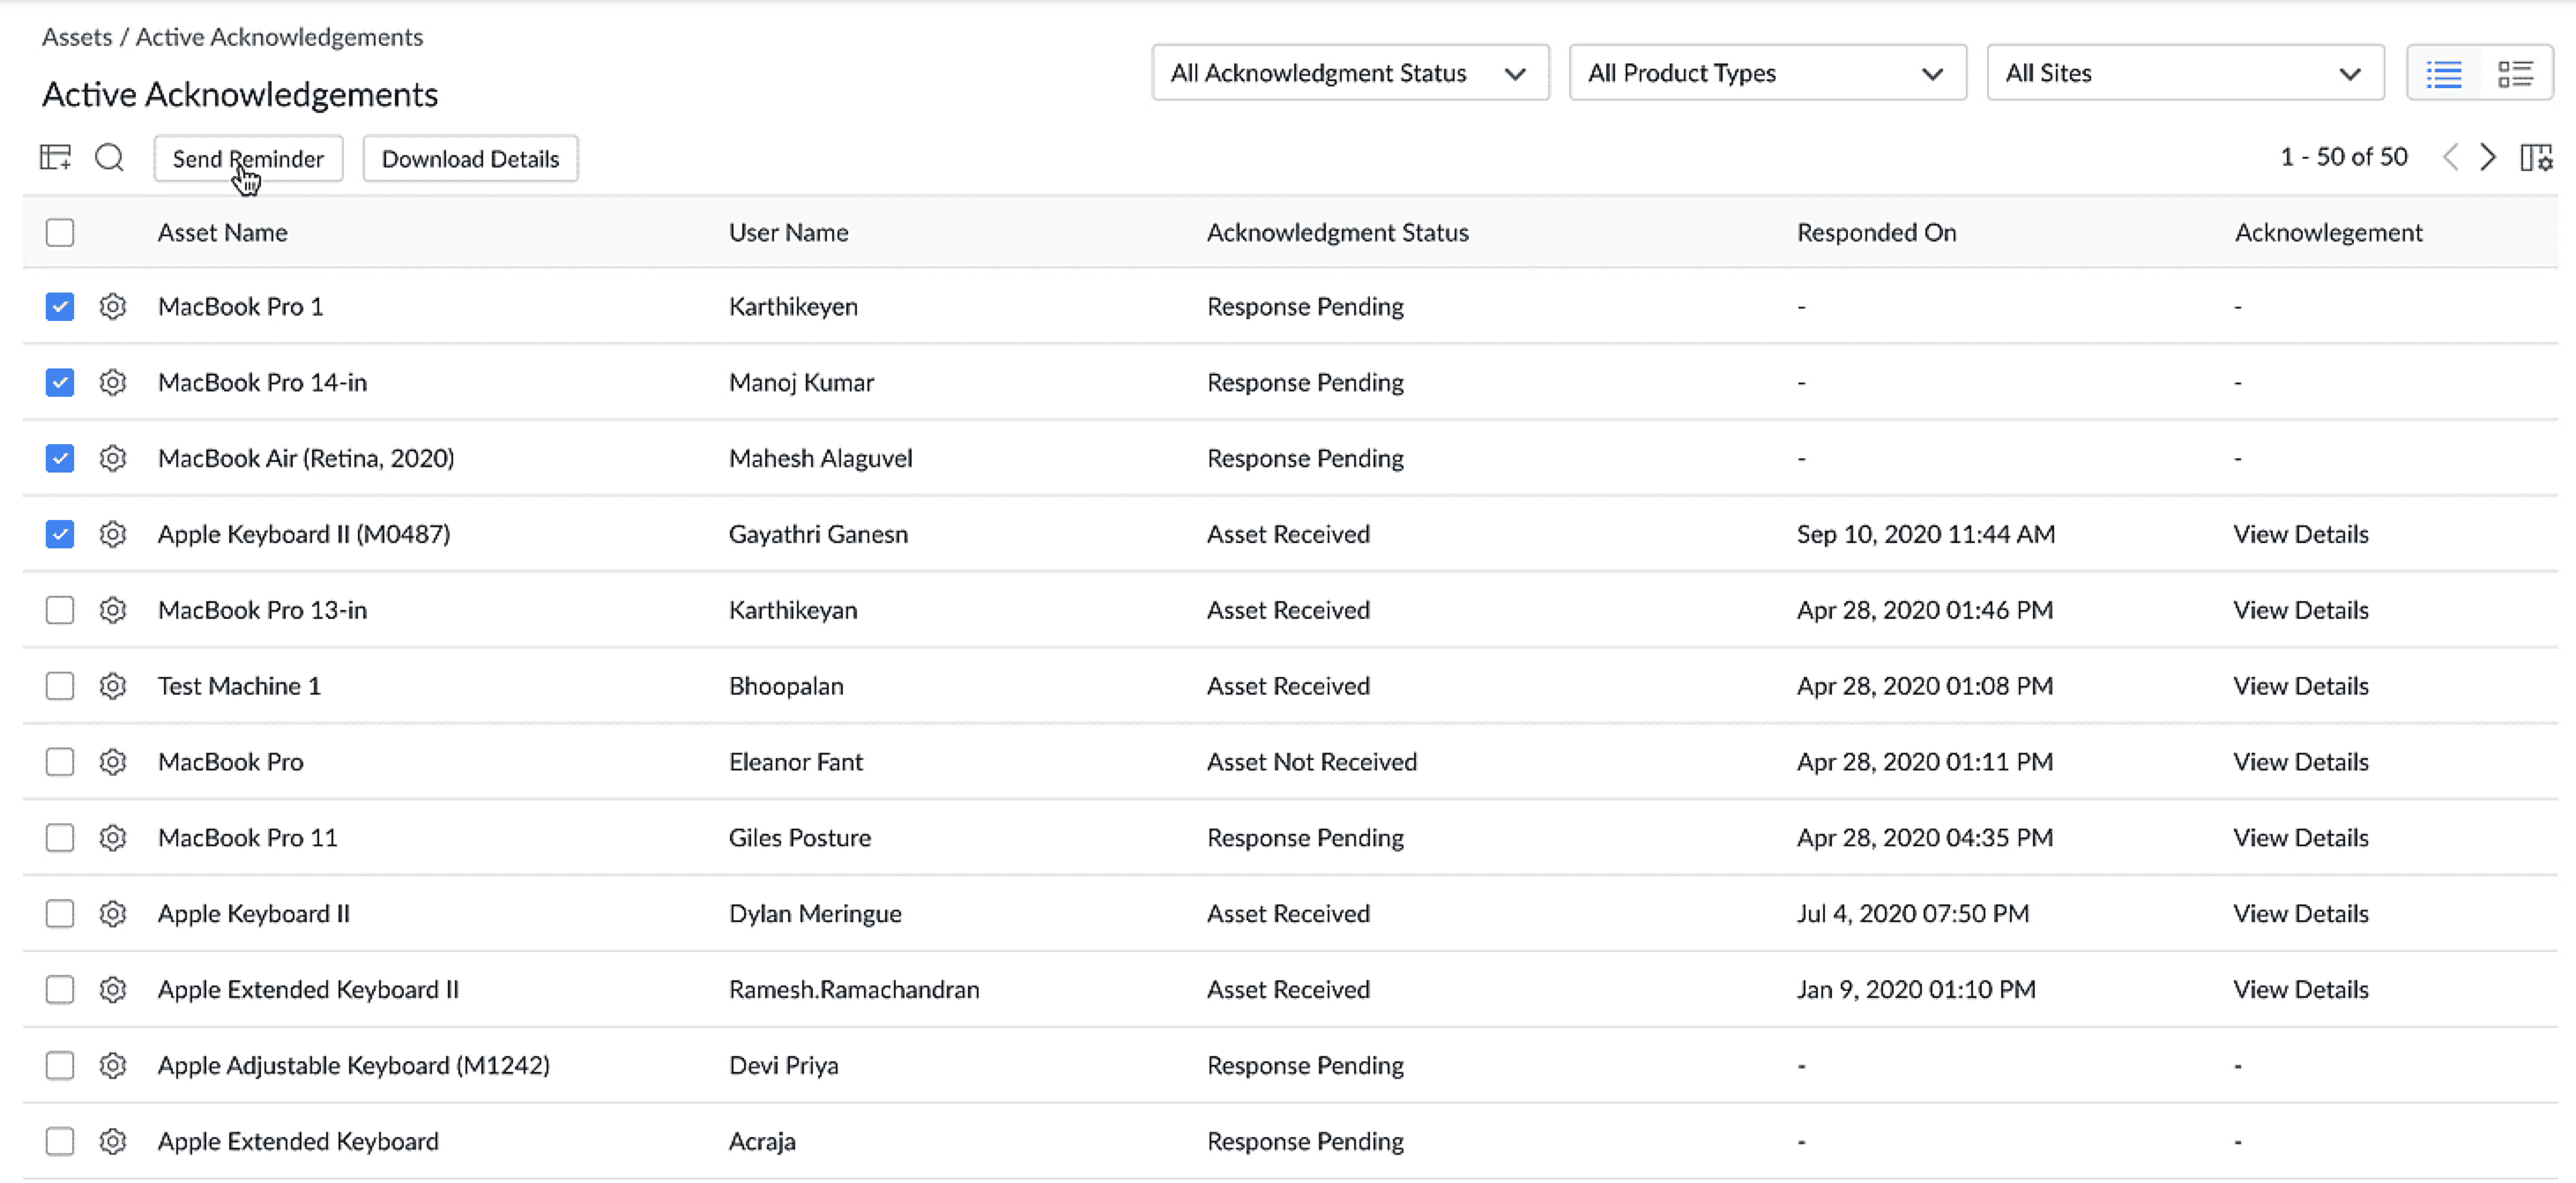Click the Send Reminder button

[248, 158]
